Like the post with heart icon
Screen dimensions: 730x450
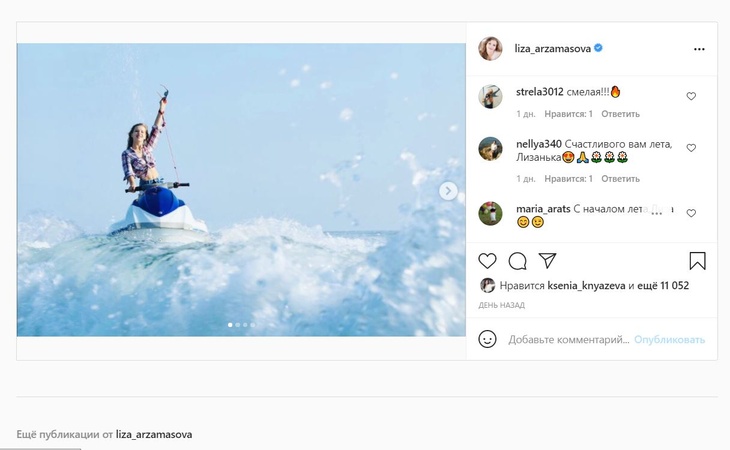(x=487, y=261)
